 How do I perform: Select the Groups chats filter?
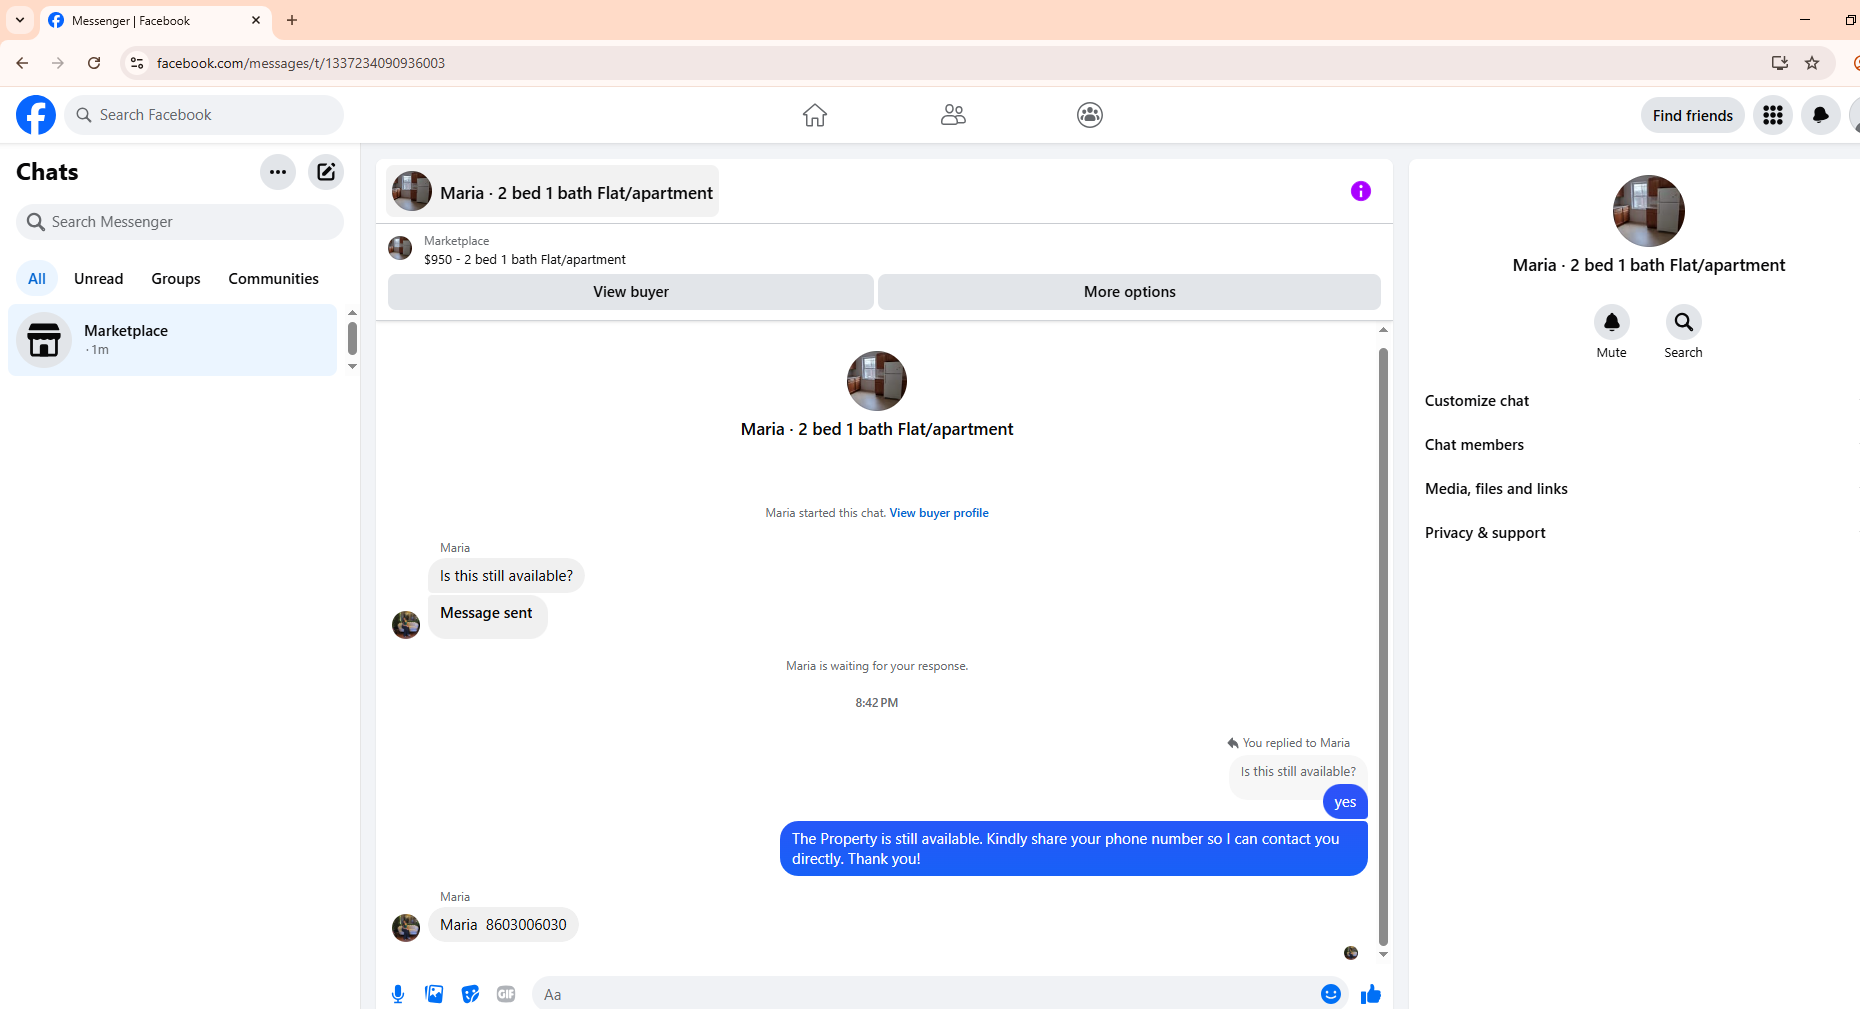tap(176, 279)
